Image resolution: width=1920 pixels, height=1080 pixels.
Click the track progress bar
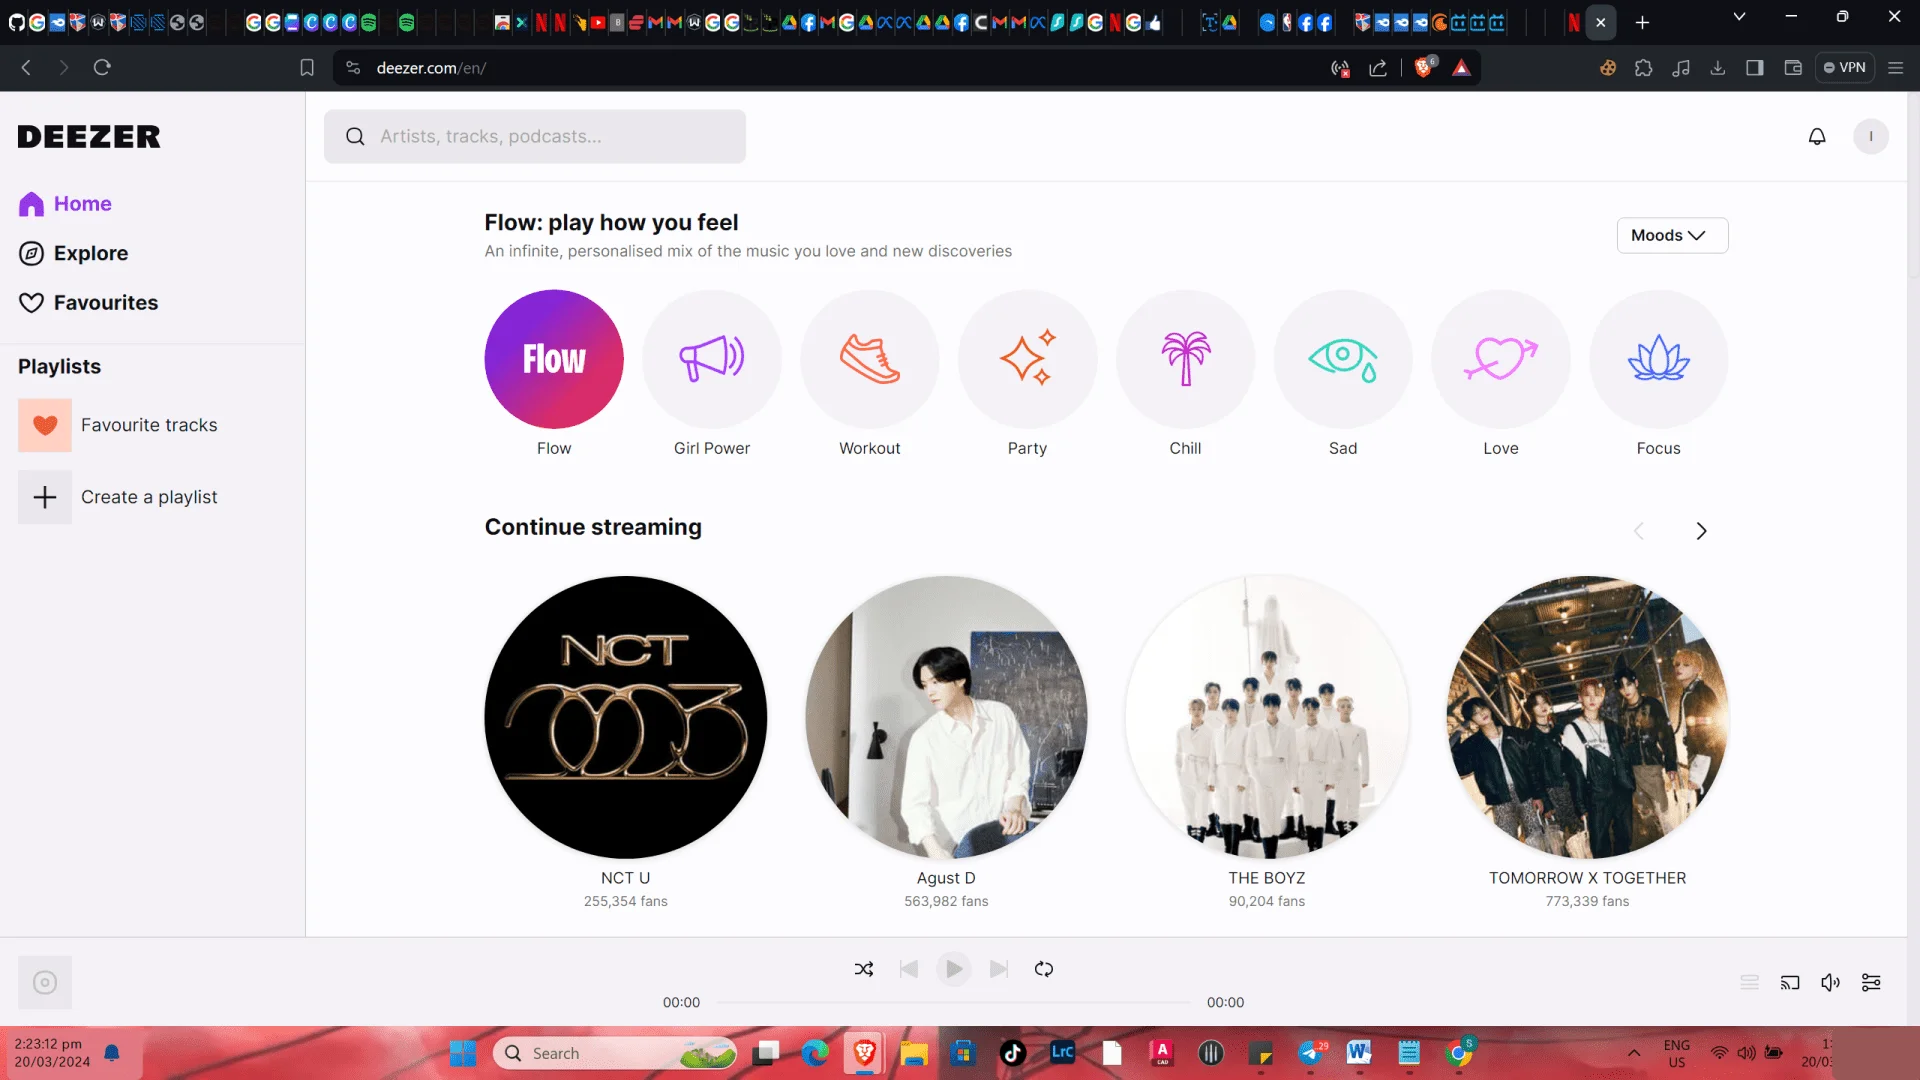(x=954, y=1002)
